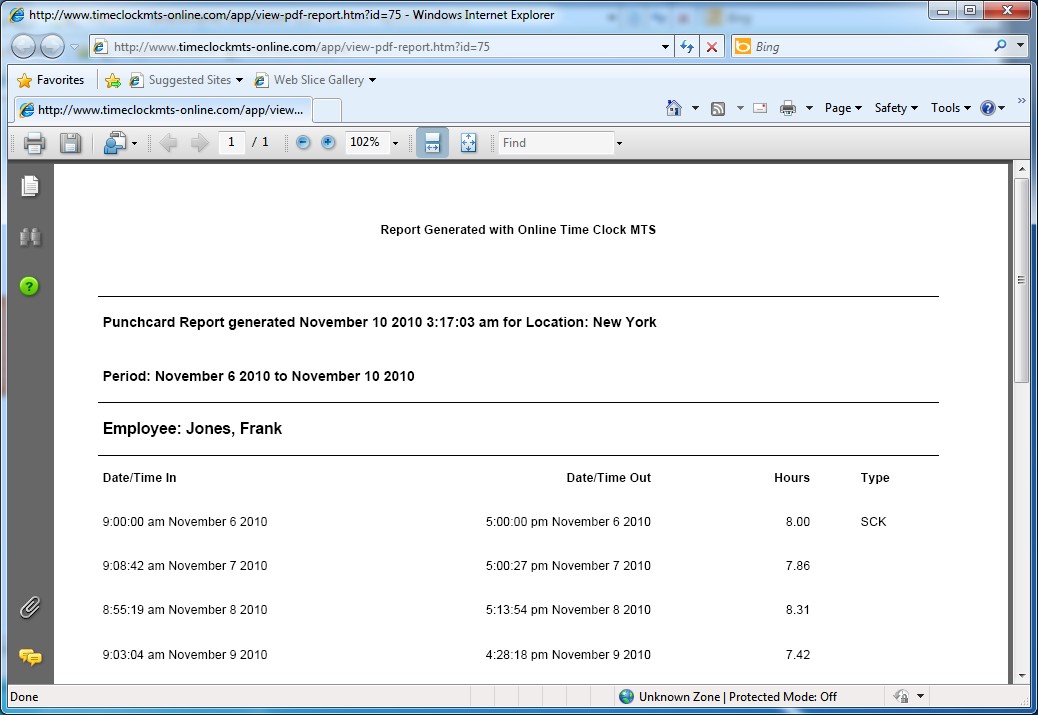Click the Bing search magnifier icon
1038x715 pixels.
(x=1000, y=46)
